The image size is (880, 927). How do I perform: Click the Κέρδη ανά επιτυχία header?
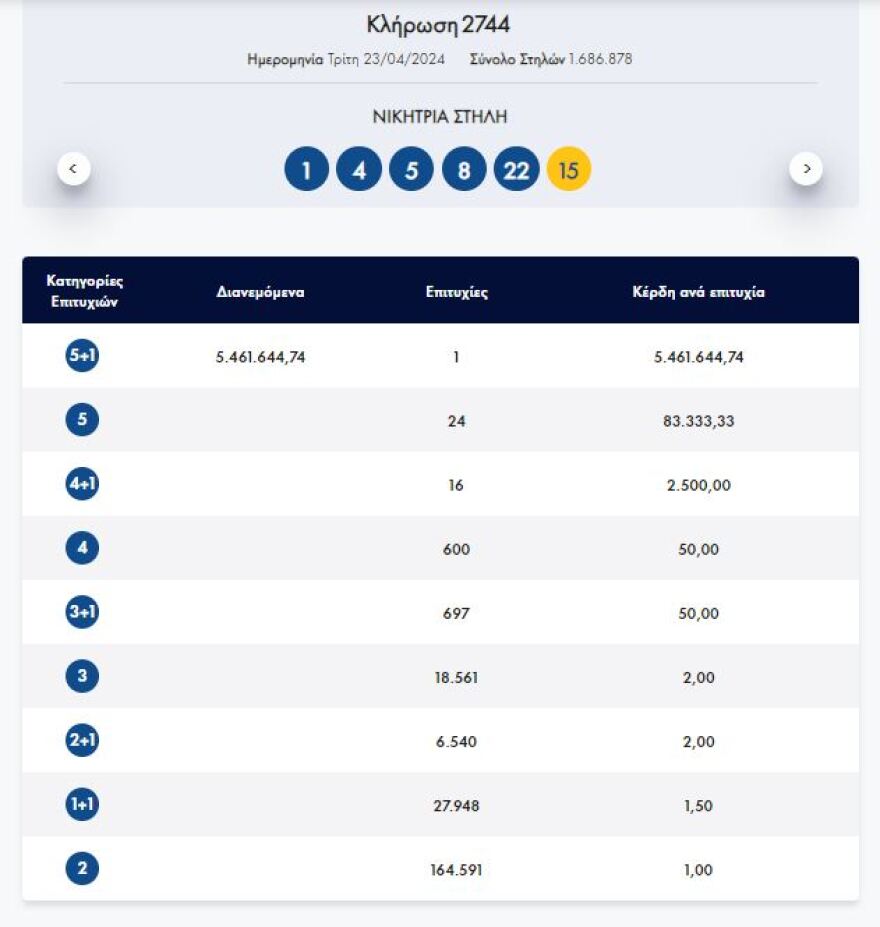698,293
